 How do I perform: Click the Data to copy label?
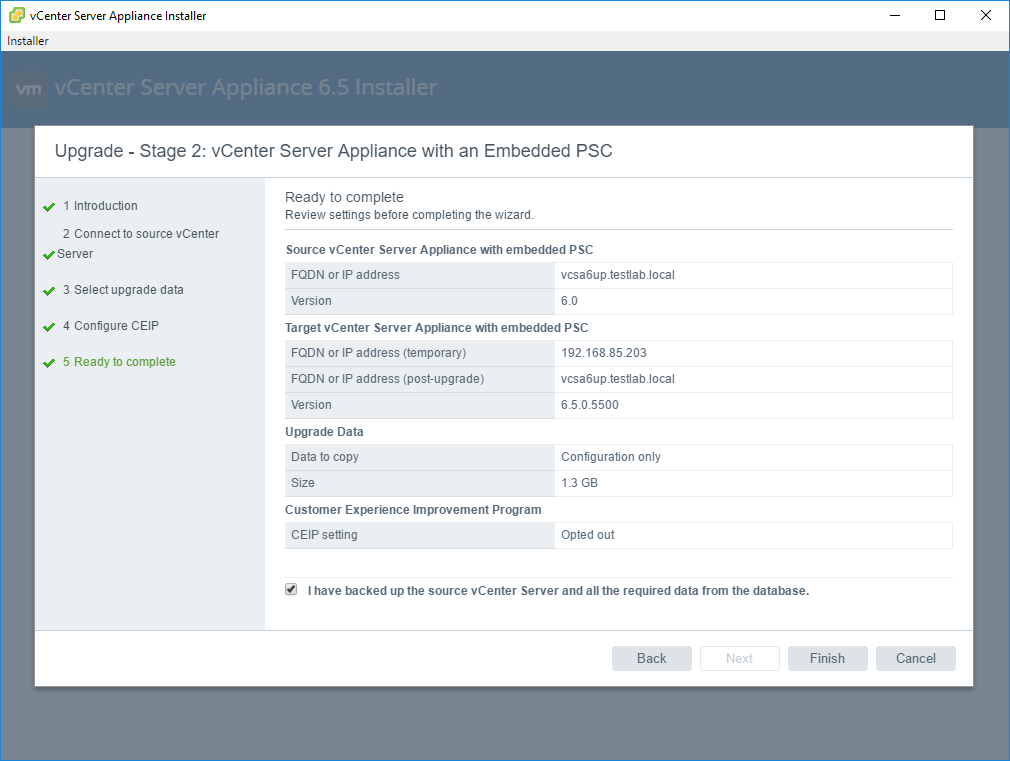click(325, 457)
